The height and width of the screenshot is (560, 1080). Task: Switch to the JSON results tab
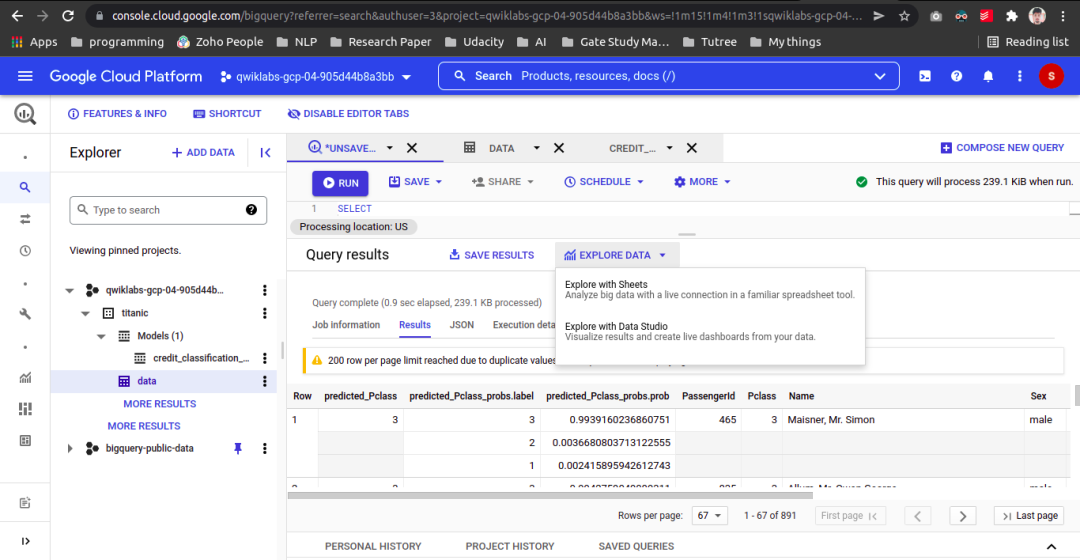pyautogui.click(x=461, y=325)
